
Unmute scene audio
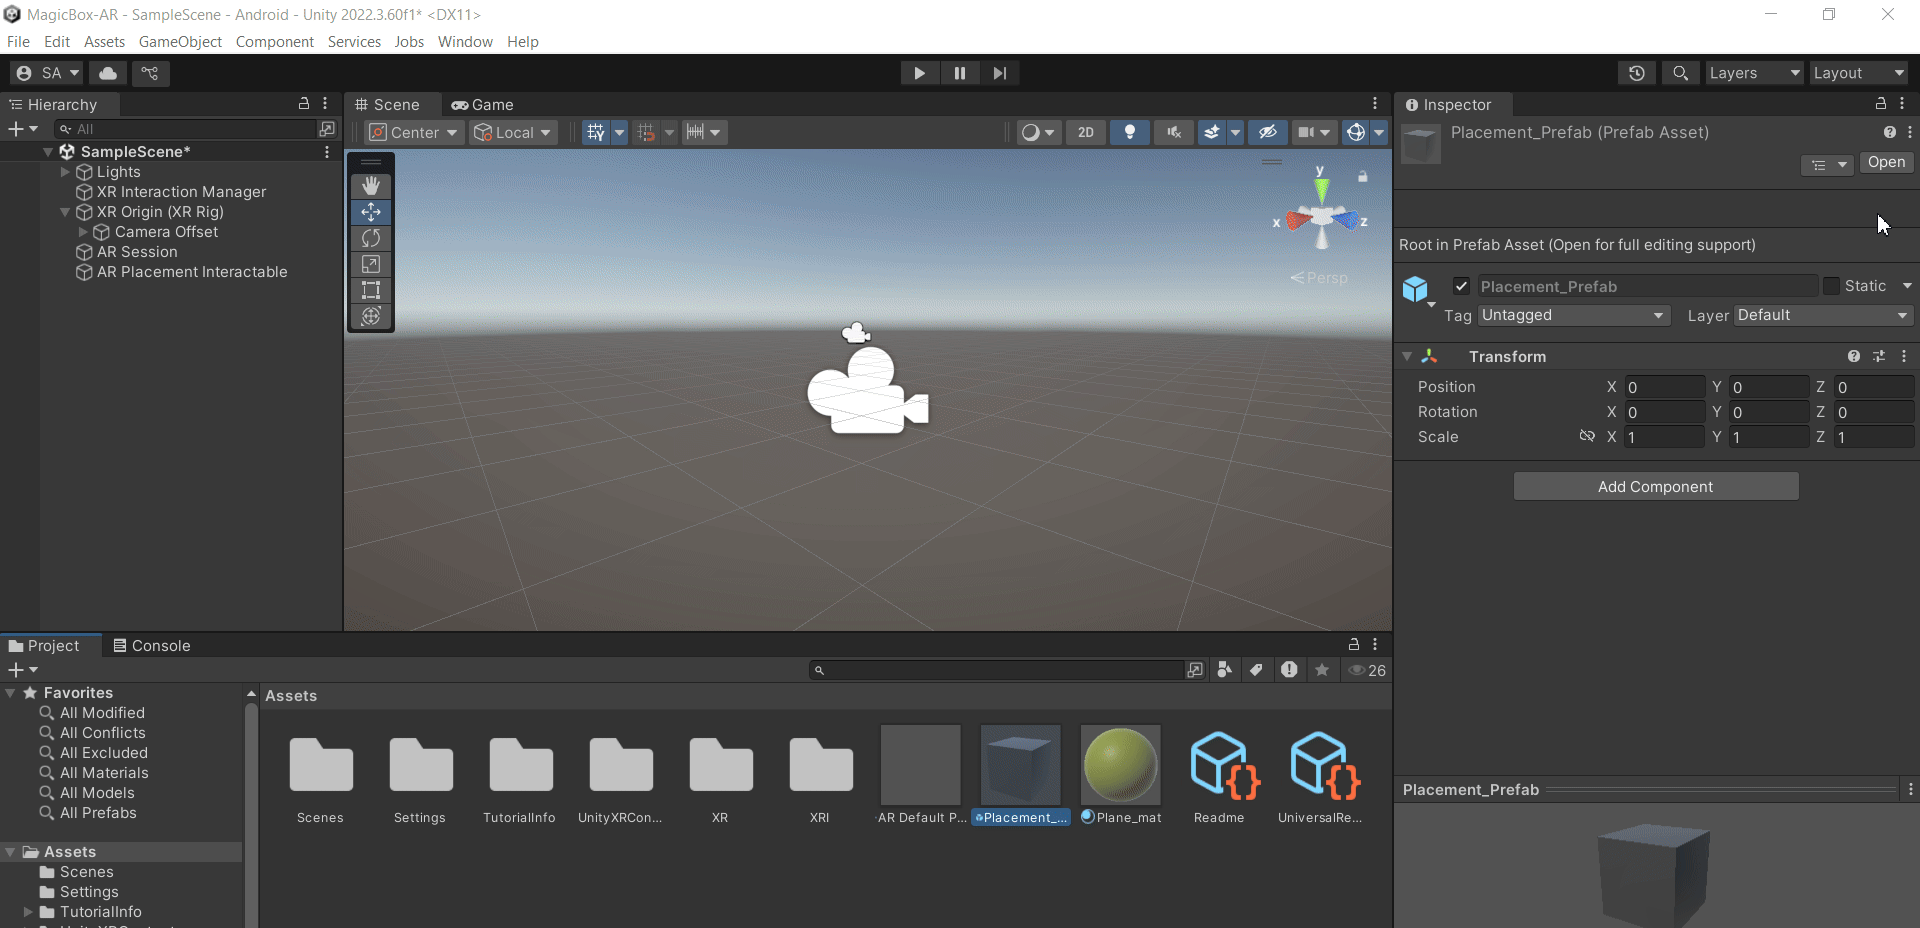click(1173, 132)
